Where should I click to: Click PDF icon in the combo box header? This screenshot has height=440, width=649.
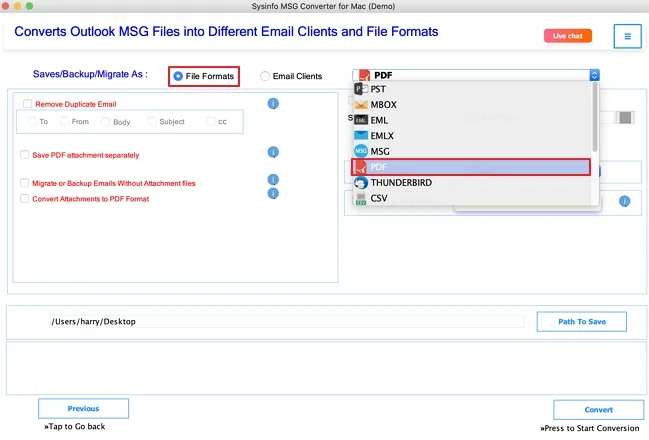[x=364, y=75]
